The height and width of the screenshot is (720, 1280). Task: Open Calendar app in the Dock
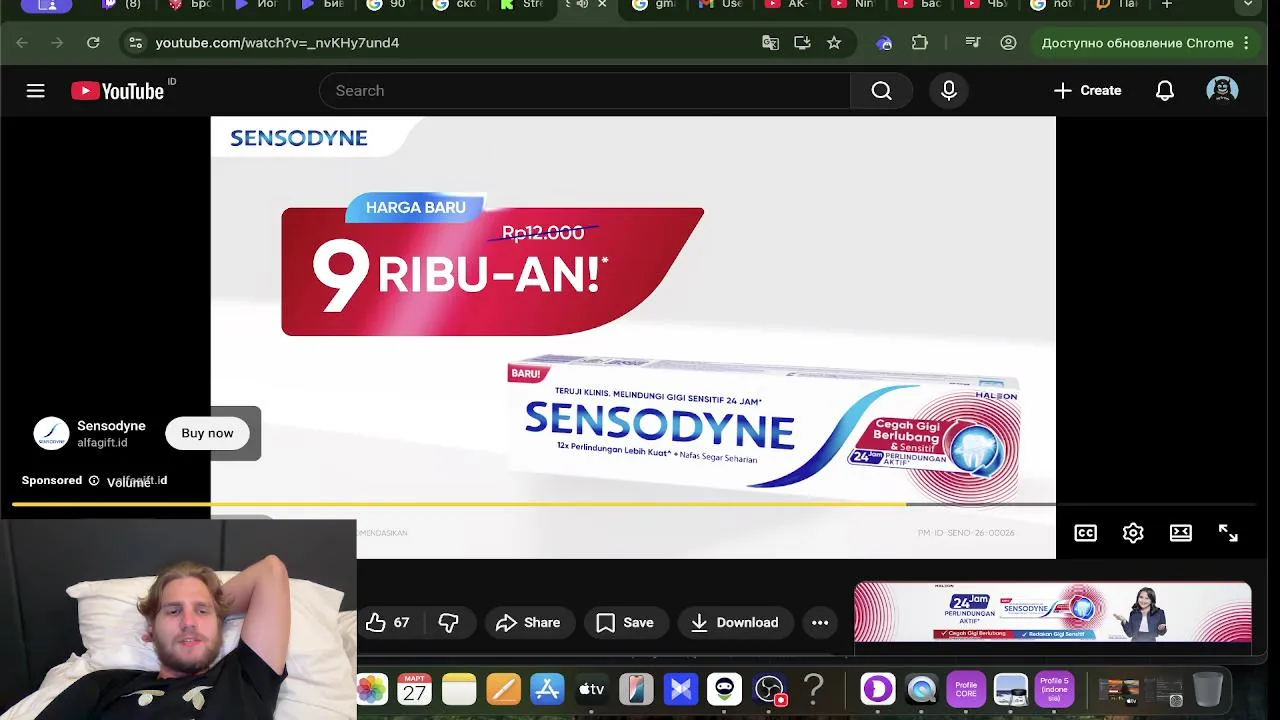415,689
